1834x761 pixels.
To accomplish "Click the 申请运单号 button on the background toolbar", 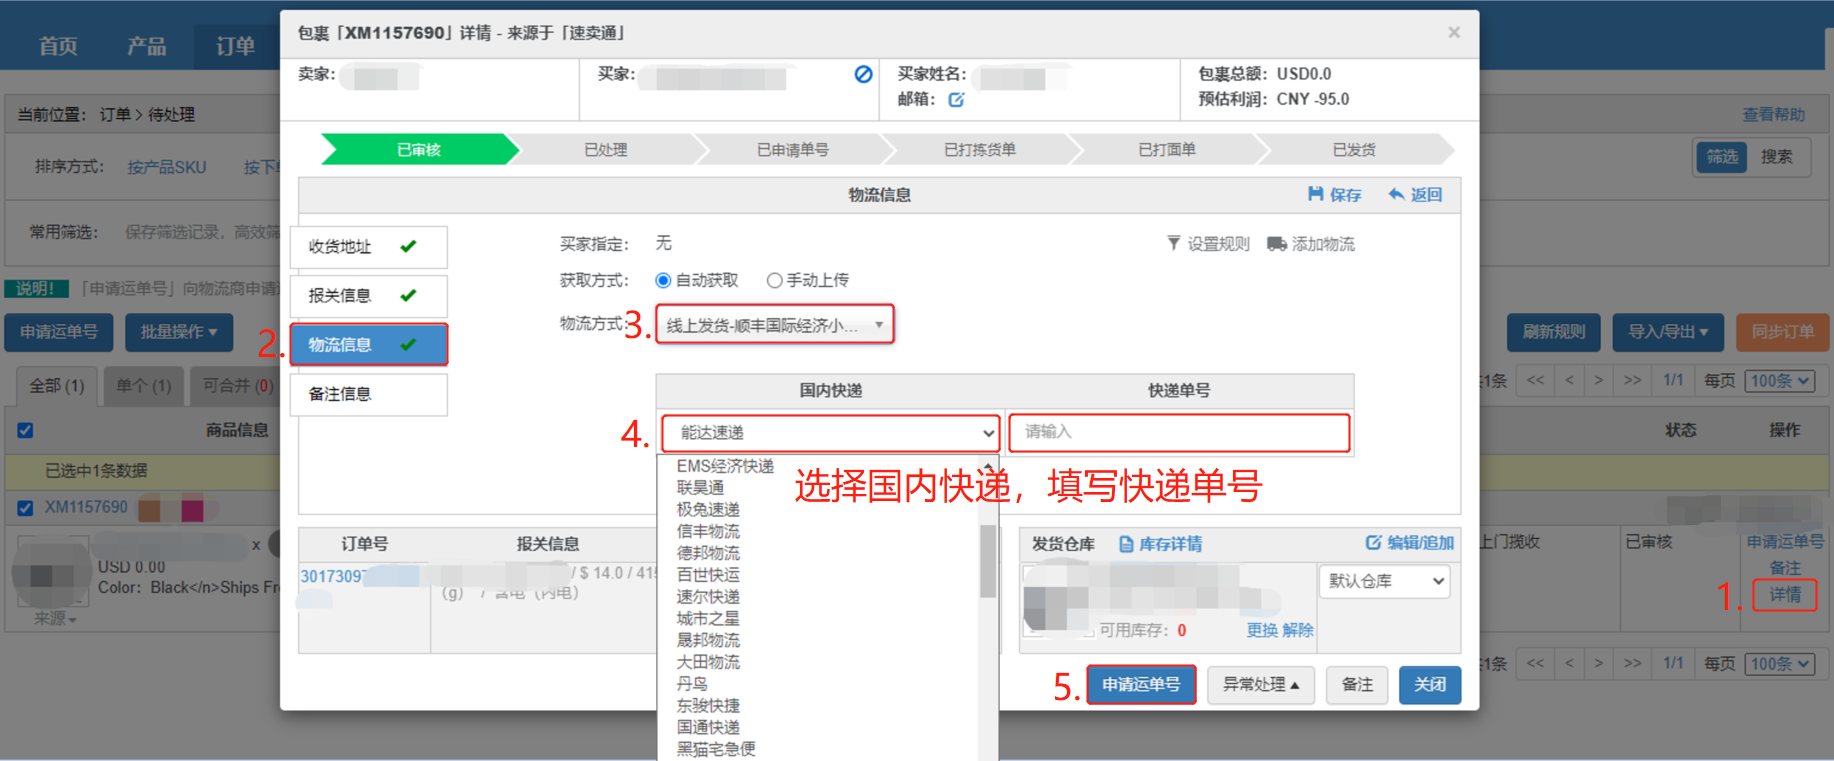I will (59, 332).
